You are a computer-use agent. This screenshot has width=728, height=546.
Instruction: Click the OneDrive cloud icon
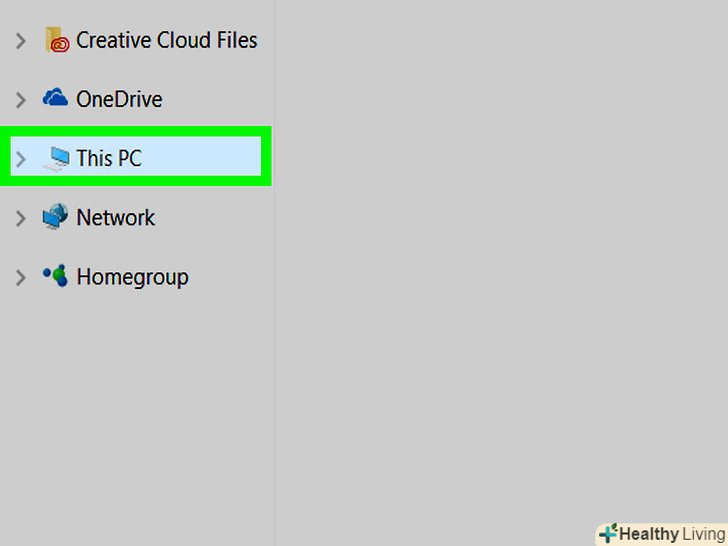(x=55, y=98)
